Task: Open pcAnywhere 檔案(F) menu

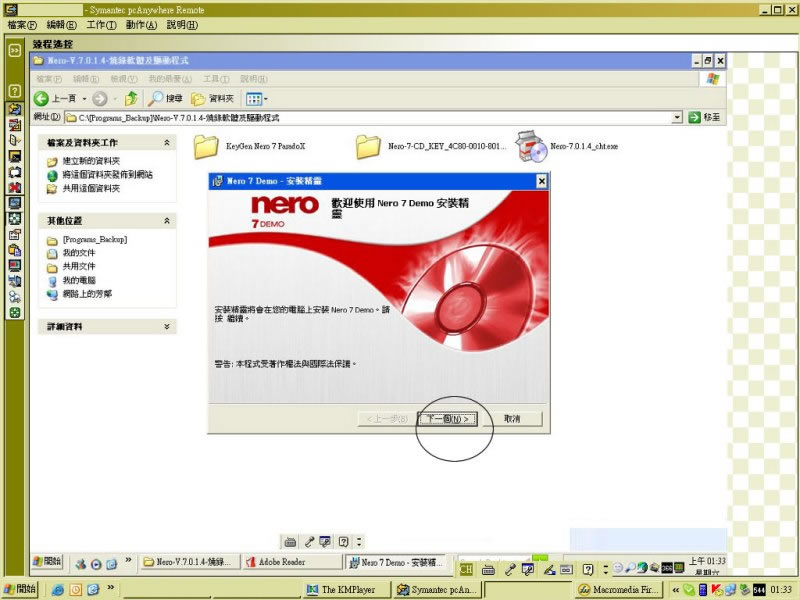Action: [22, 25]
